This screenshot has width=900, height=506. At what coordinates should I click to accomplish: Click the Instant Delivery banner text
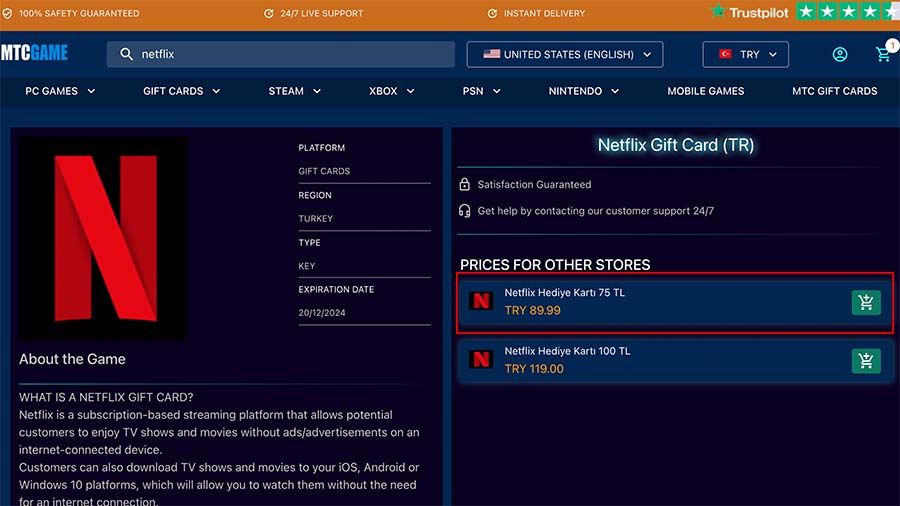tap(544, 13)
